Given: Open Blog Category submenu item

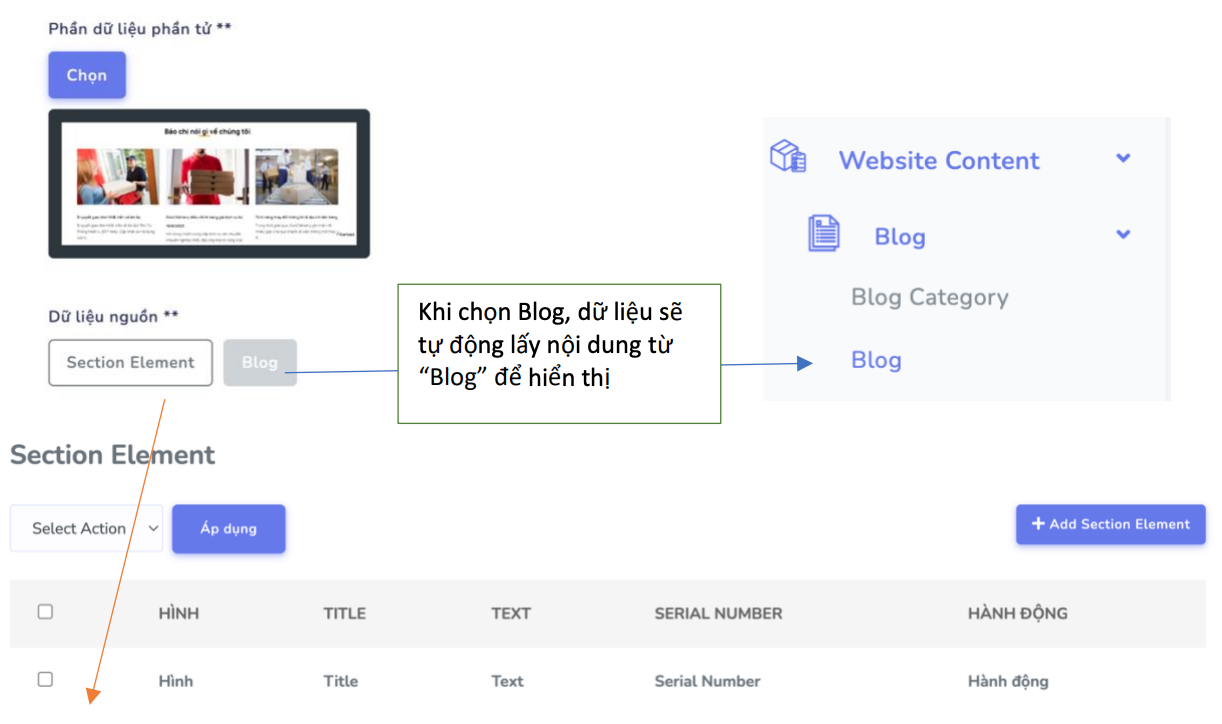Looking at the screenshot, I should pos(929,297).
